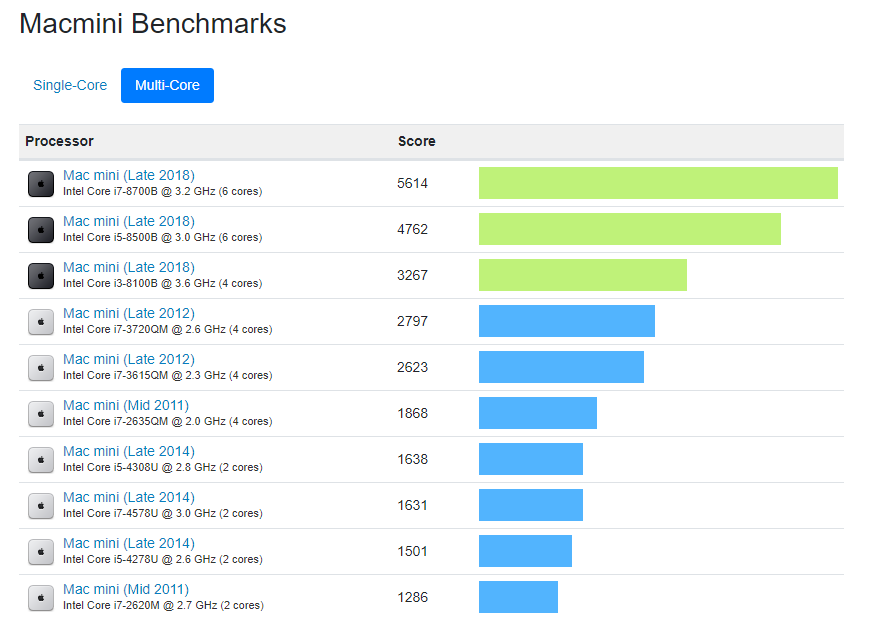Click the score value 1286

(412, 597)
